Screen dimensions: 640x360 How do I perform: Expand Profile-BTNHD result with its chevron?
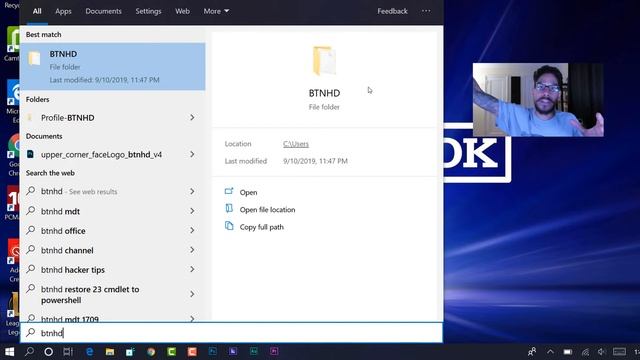pyautogui.click(x=192, y=118)
